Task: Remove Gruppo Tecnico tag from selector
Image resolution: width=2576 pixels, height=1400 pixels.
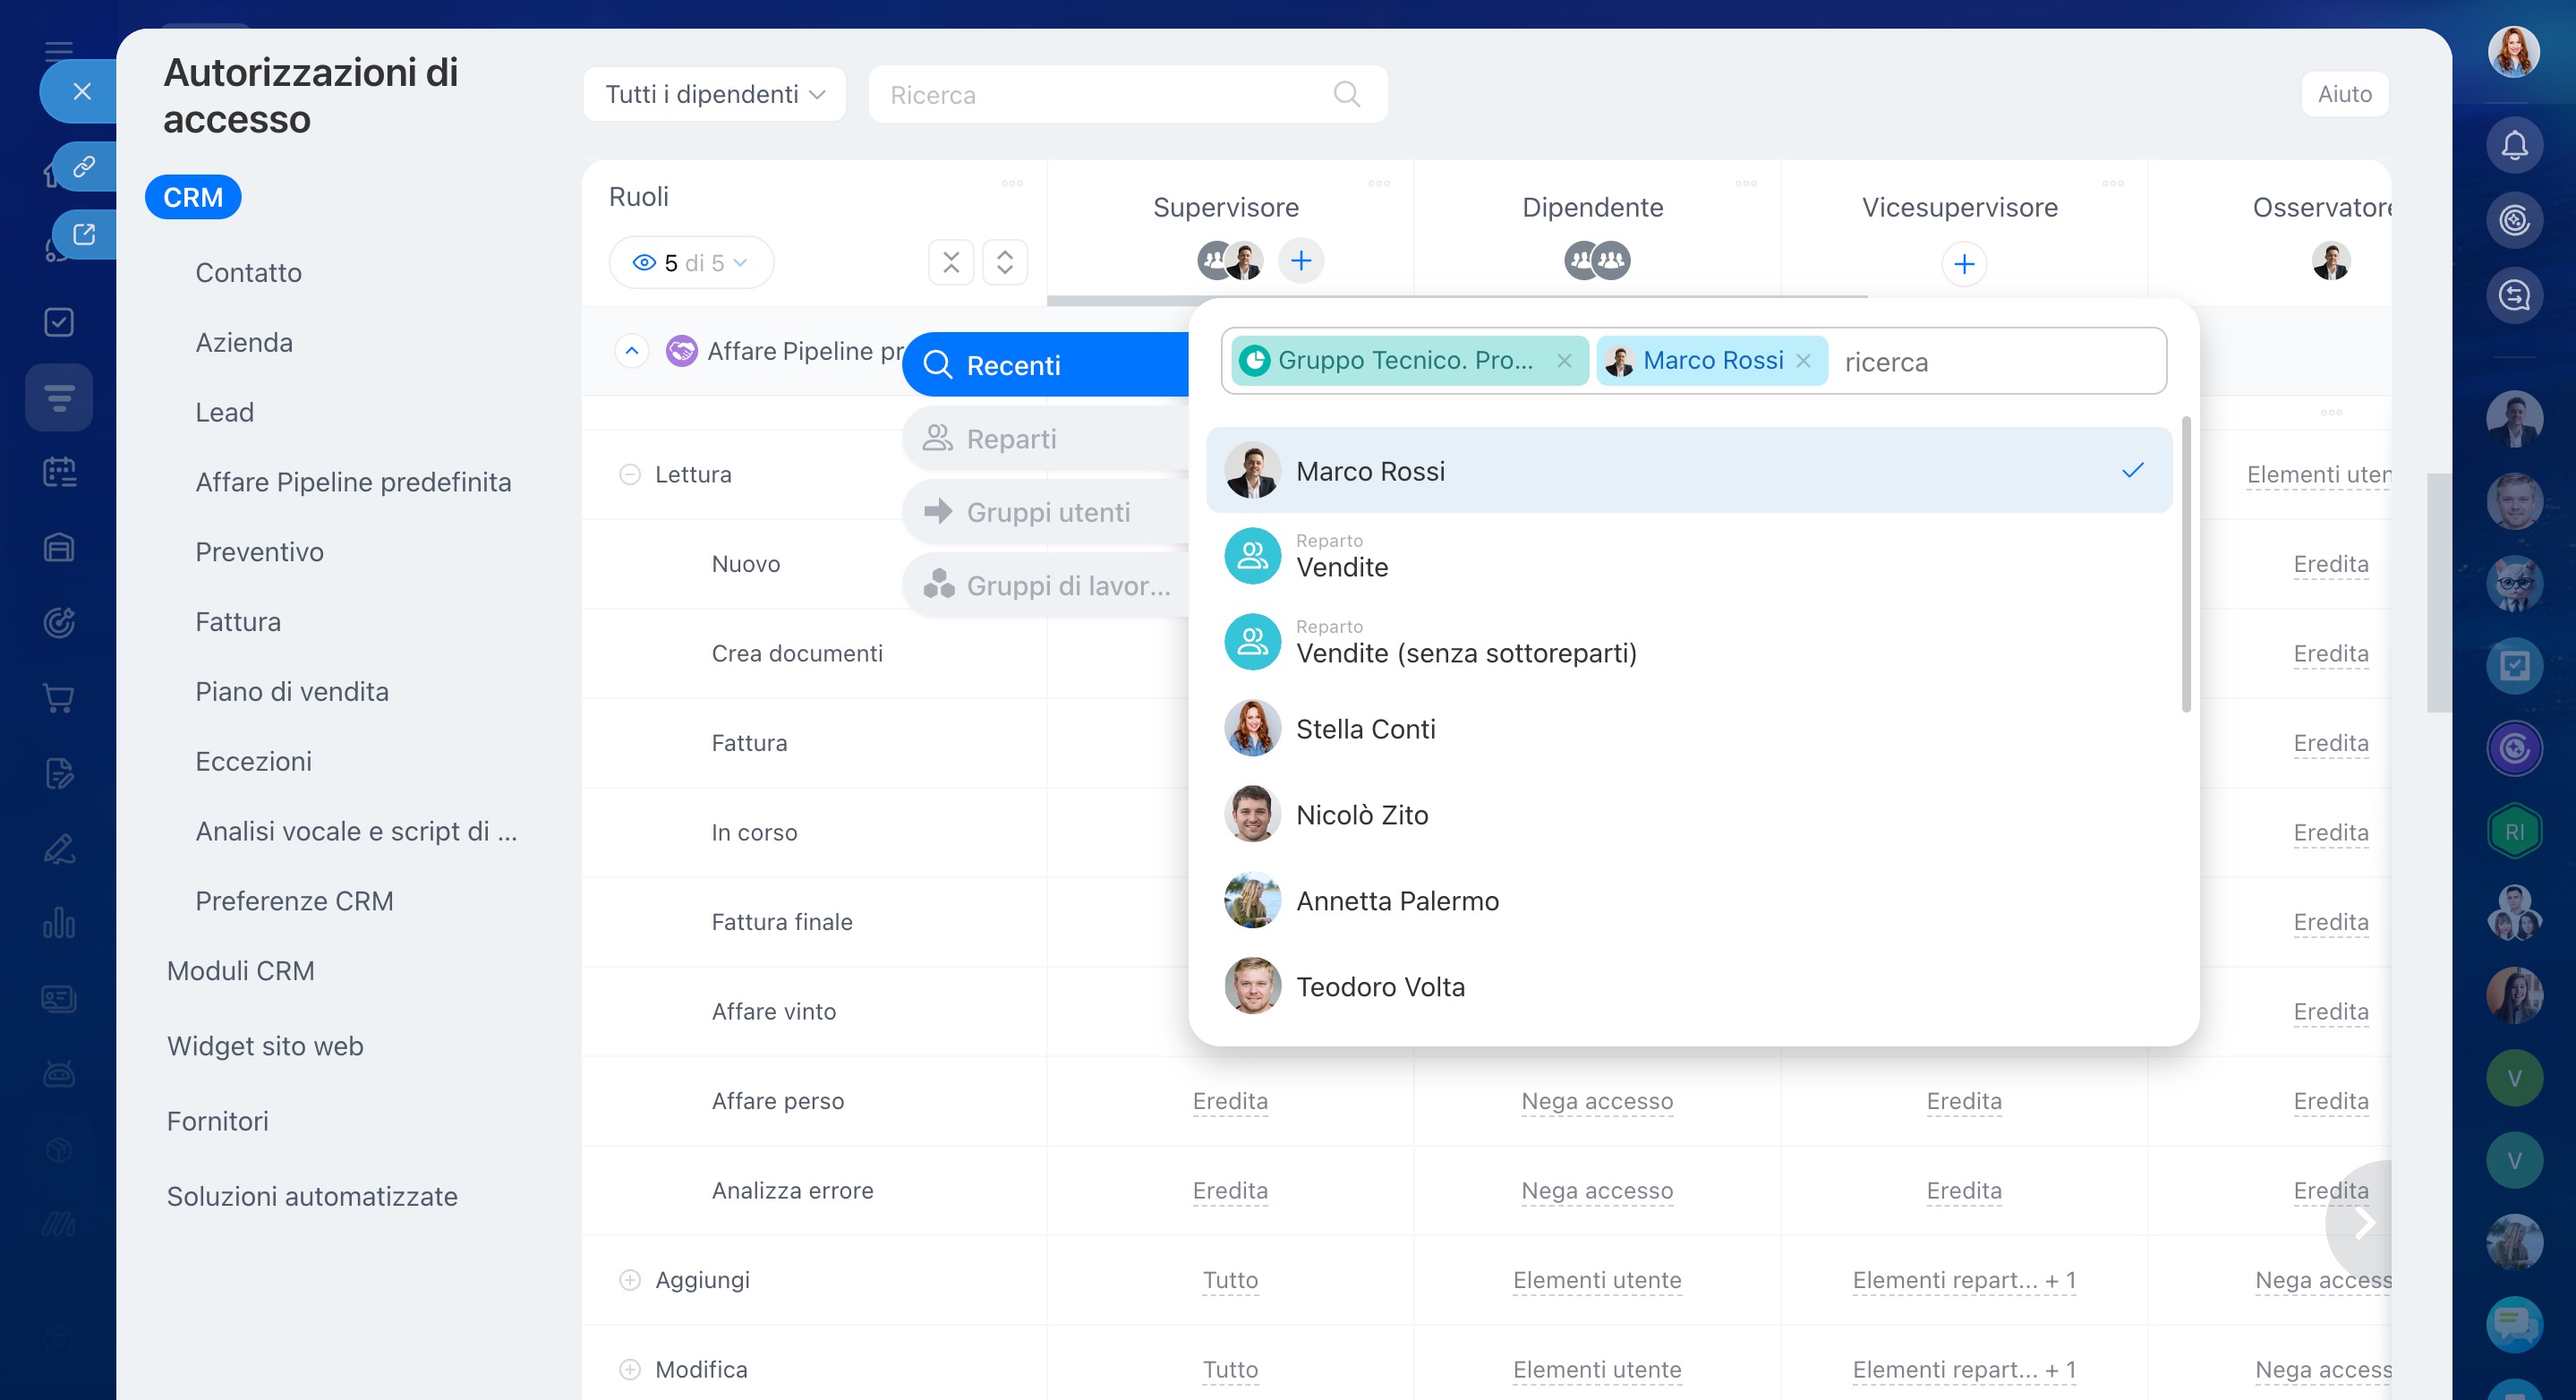Action: point(1564,361)
